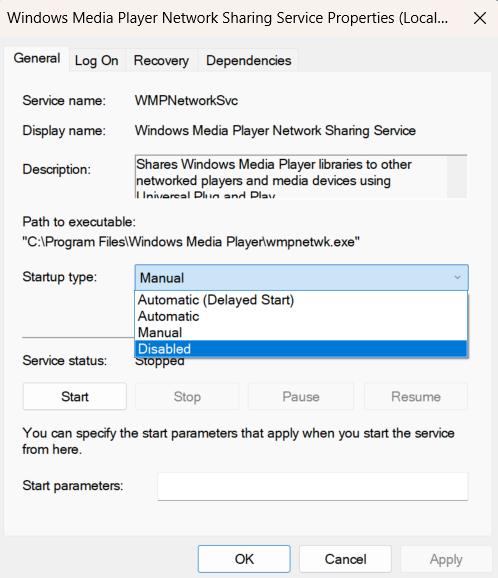Cancel the properties dialog
498x578 pixels.
click(x=345, y=559)
